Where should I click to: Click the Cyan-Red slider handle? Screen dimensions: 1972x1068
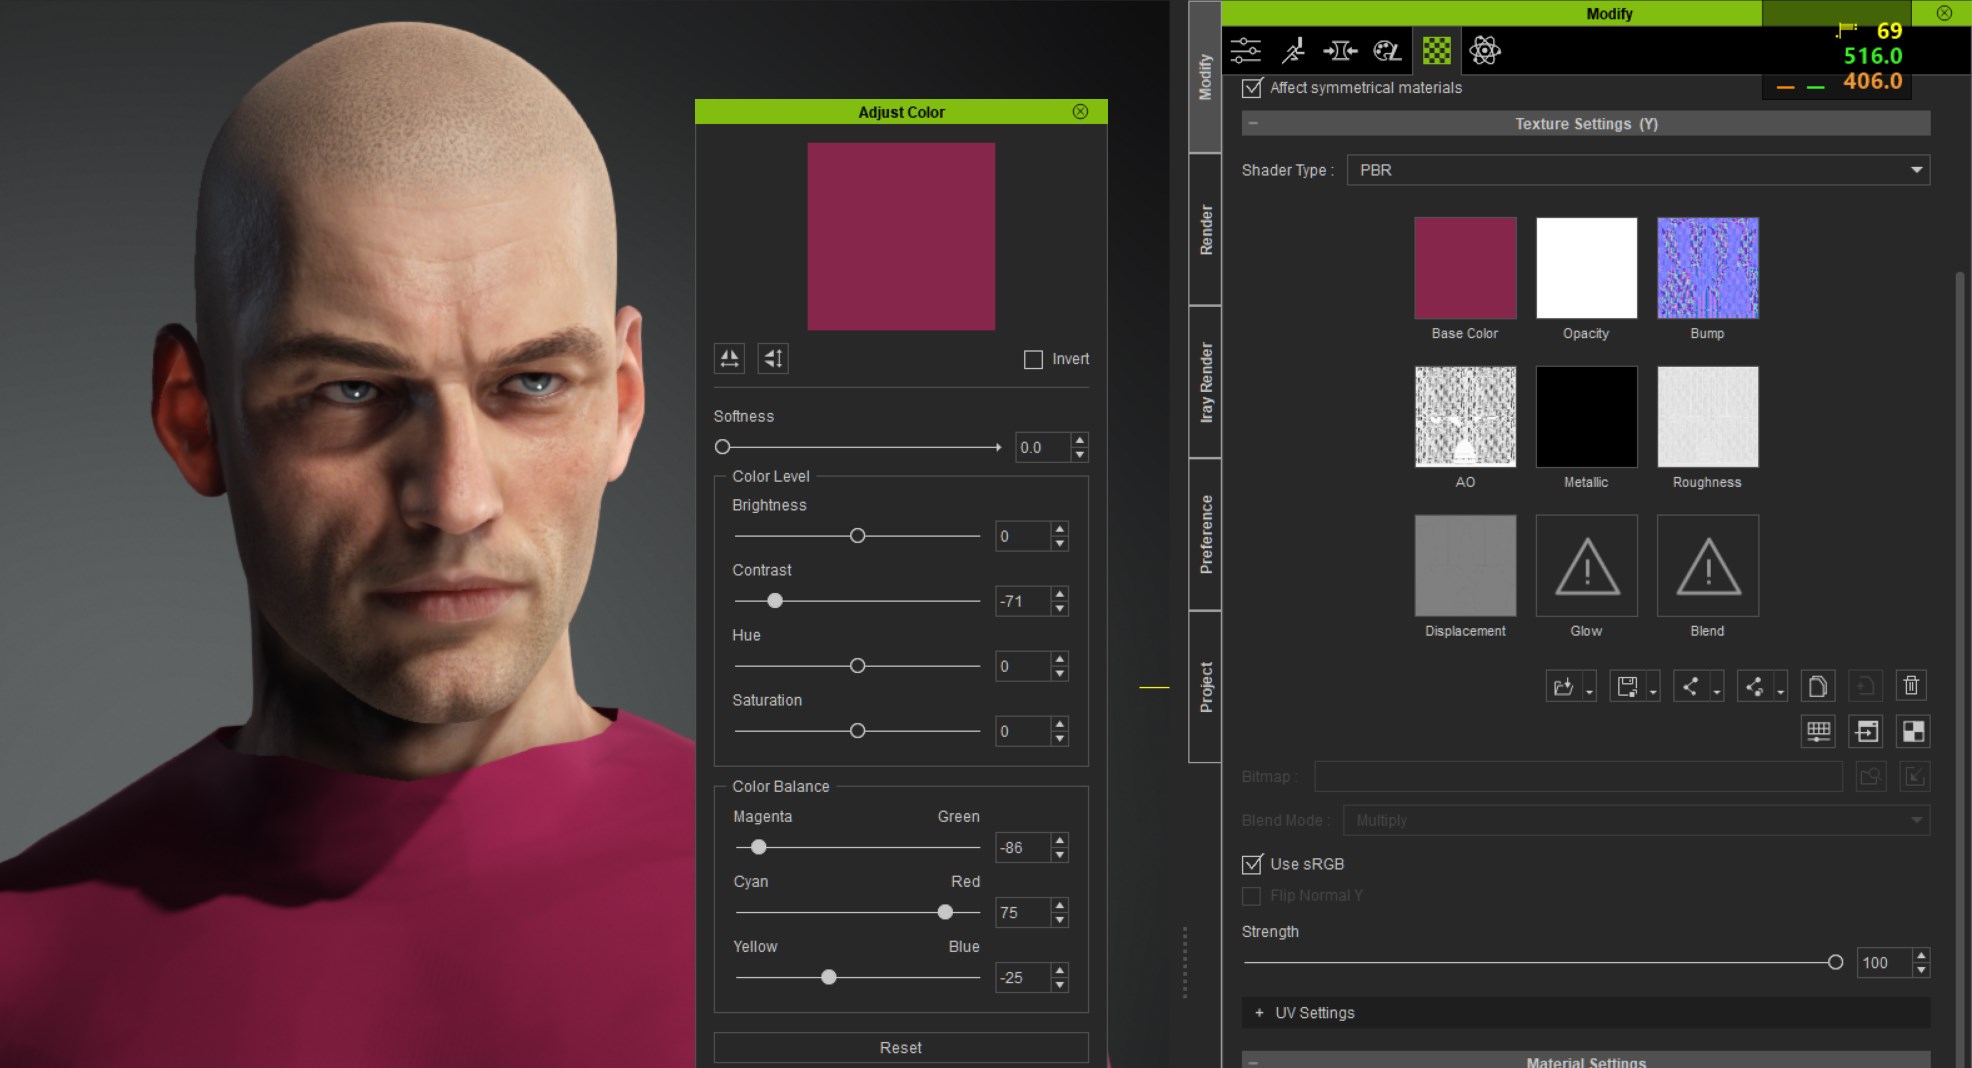945,912
